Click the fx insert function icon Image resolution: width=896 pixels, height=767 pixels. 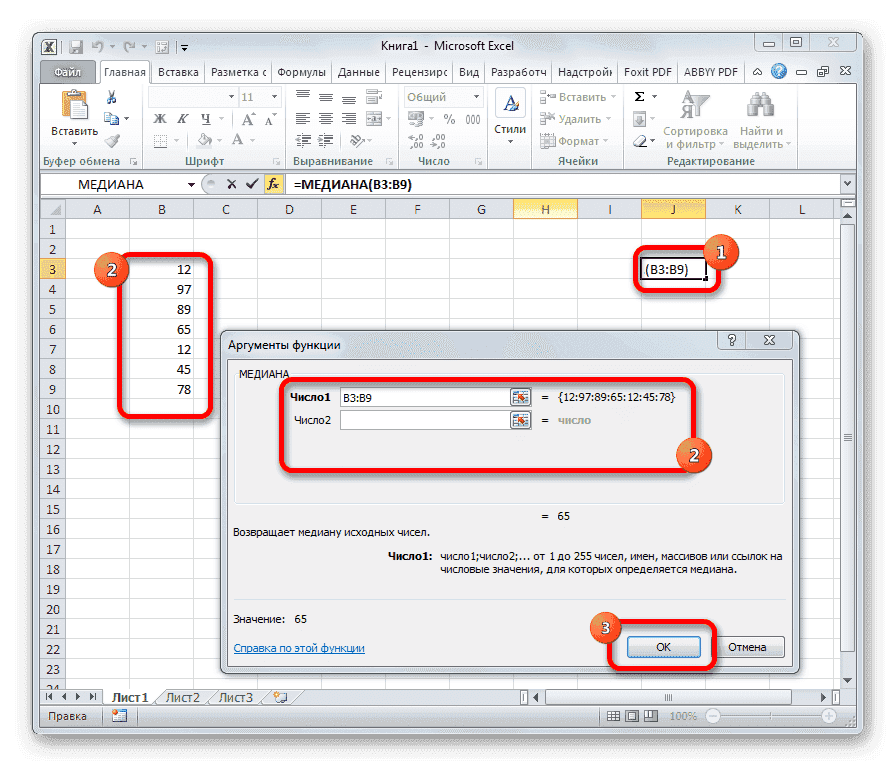[274, 184]
